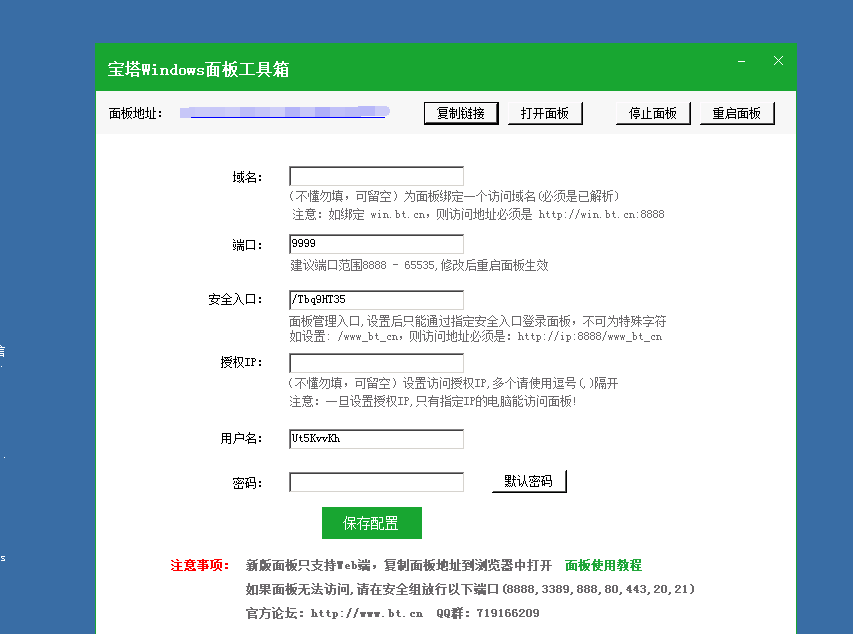Select the 安全入口 field /Tbq9HT35
Viewport: 853px width, 634px height.
pyautogui.click(x=376, y=300)
